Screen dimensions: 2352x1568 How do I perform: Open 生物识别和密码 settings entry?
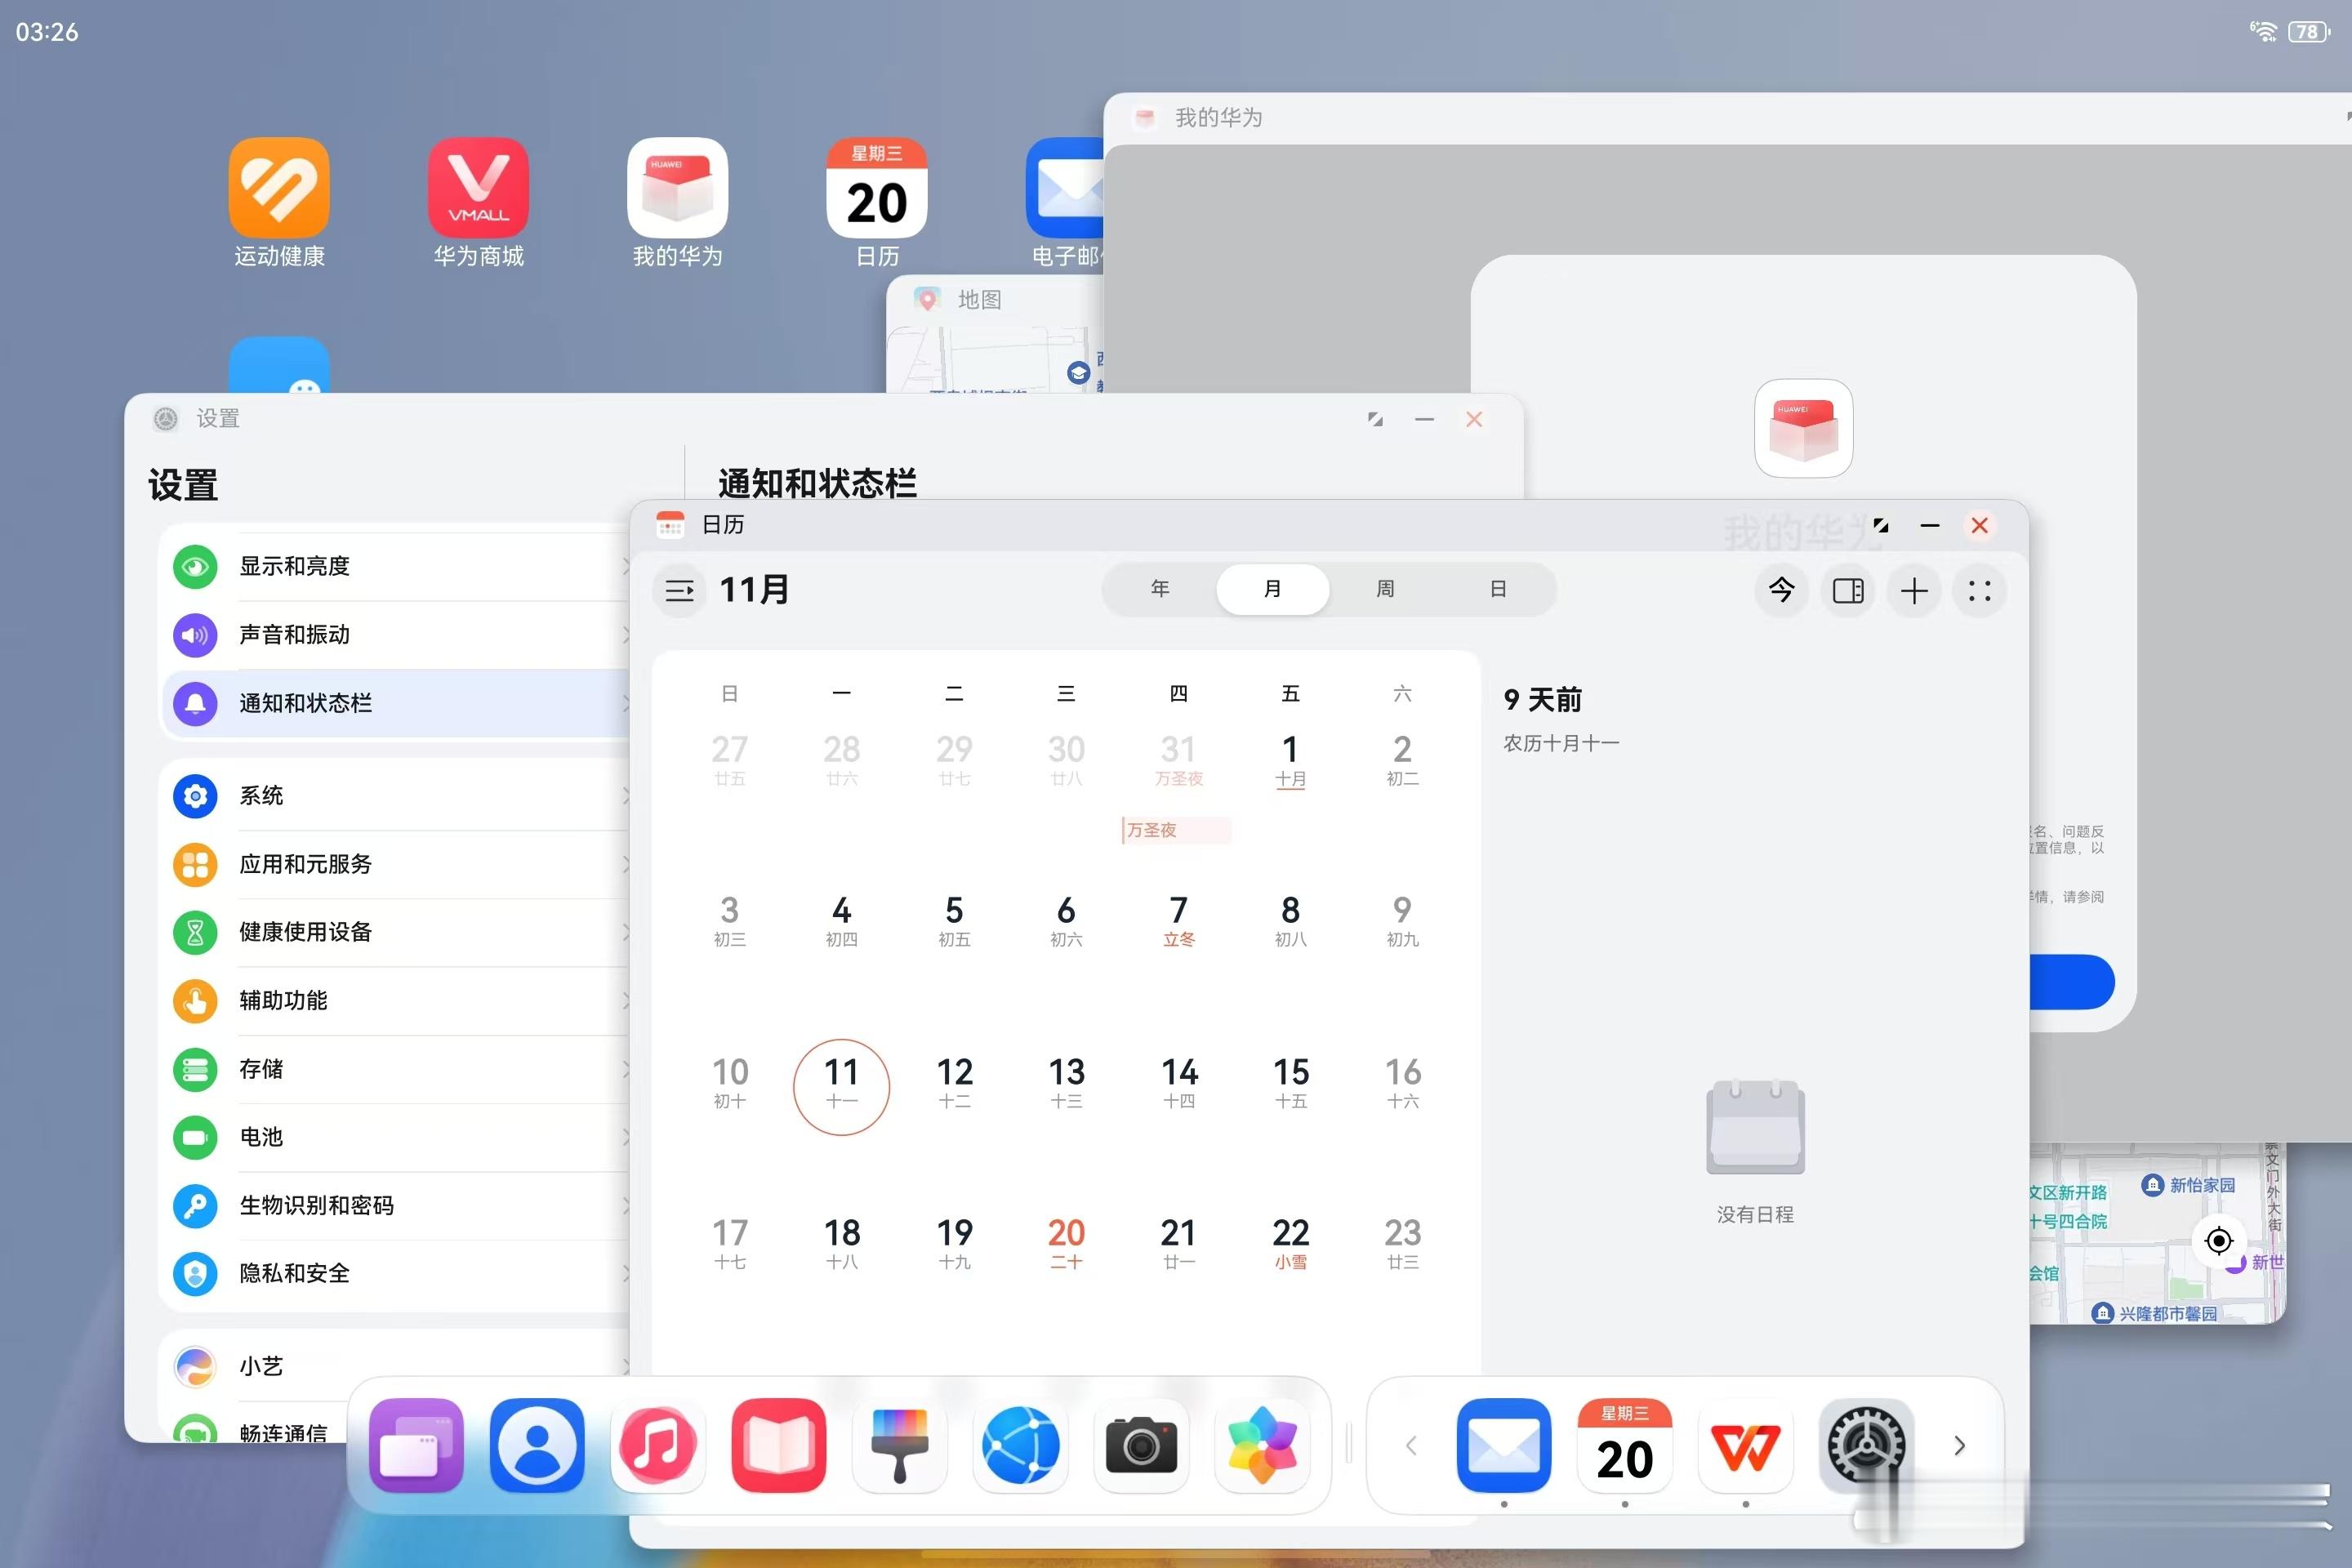[x=395, y=1205]
